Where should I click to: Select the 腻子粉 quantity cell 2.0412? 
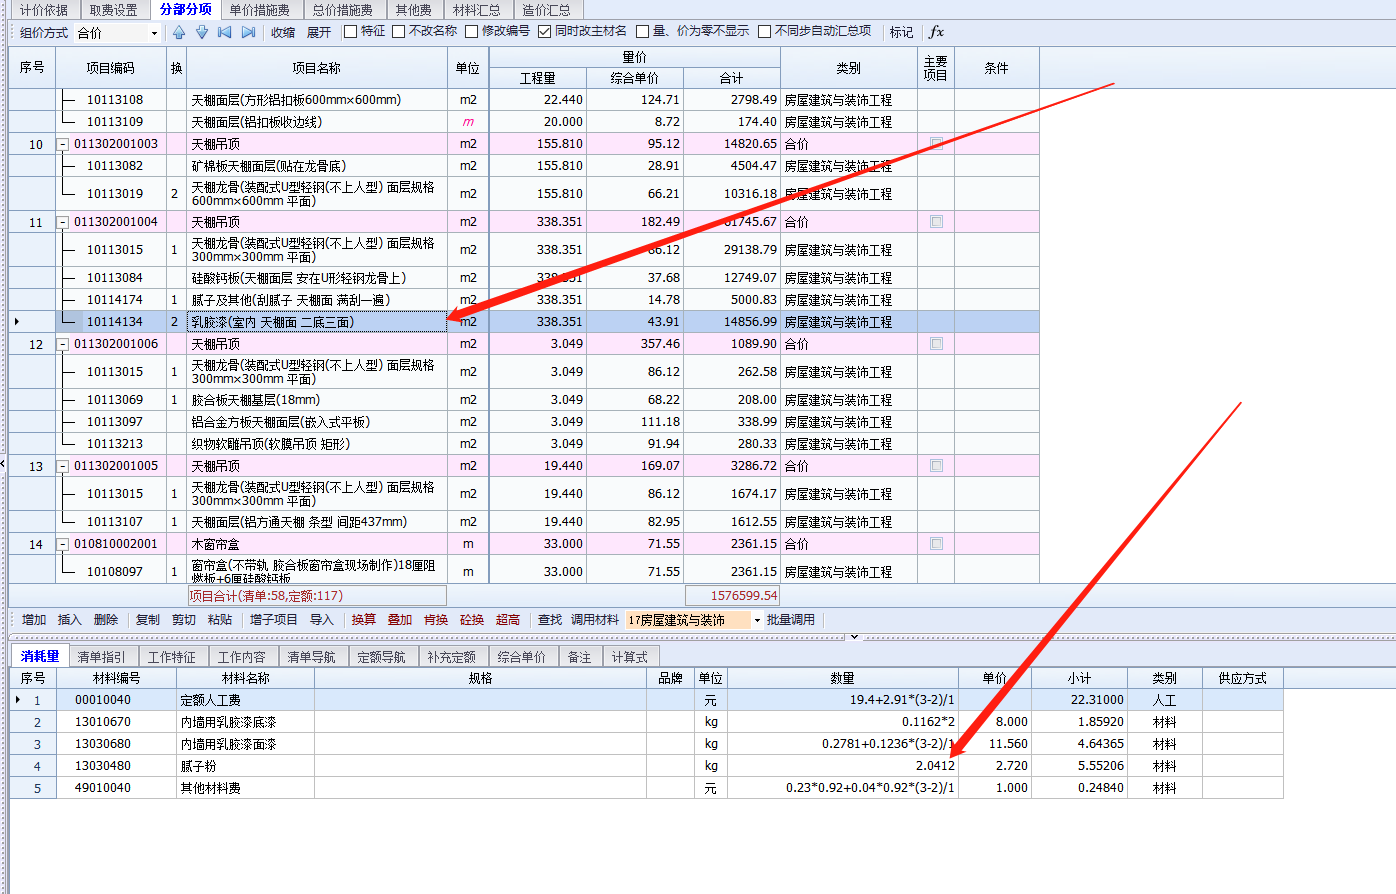click(843, 766)
